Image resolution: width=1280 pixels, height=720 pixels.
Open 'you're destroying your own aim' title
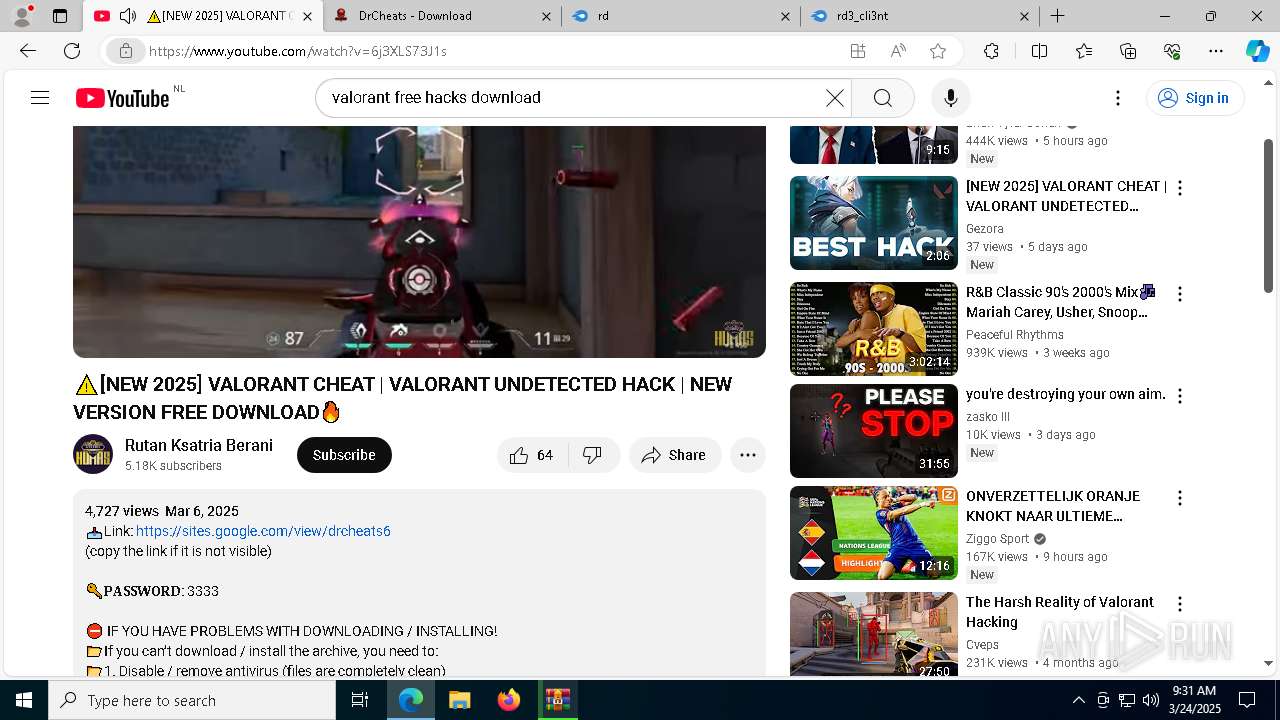click(x=1066, y=394)
